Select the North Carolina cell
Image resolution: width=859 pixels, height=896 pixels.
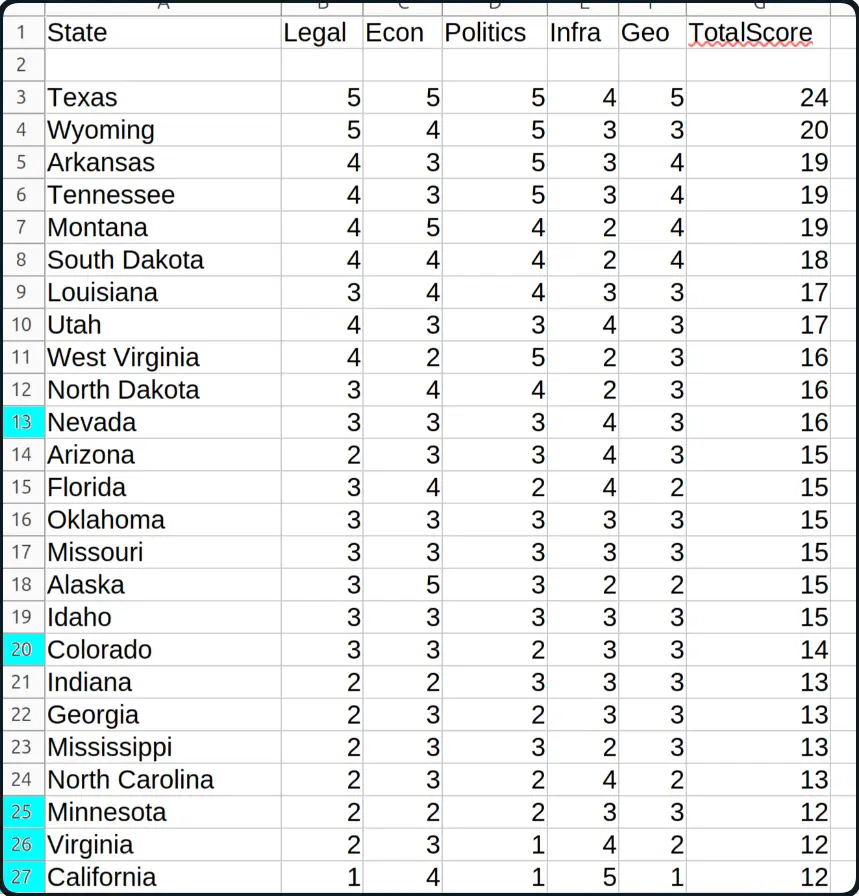(x=163, y=780)
